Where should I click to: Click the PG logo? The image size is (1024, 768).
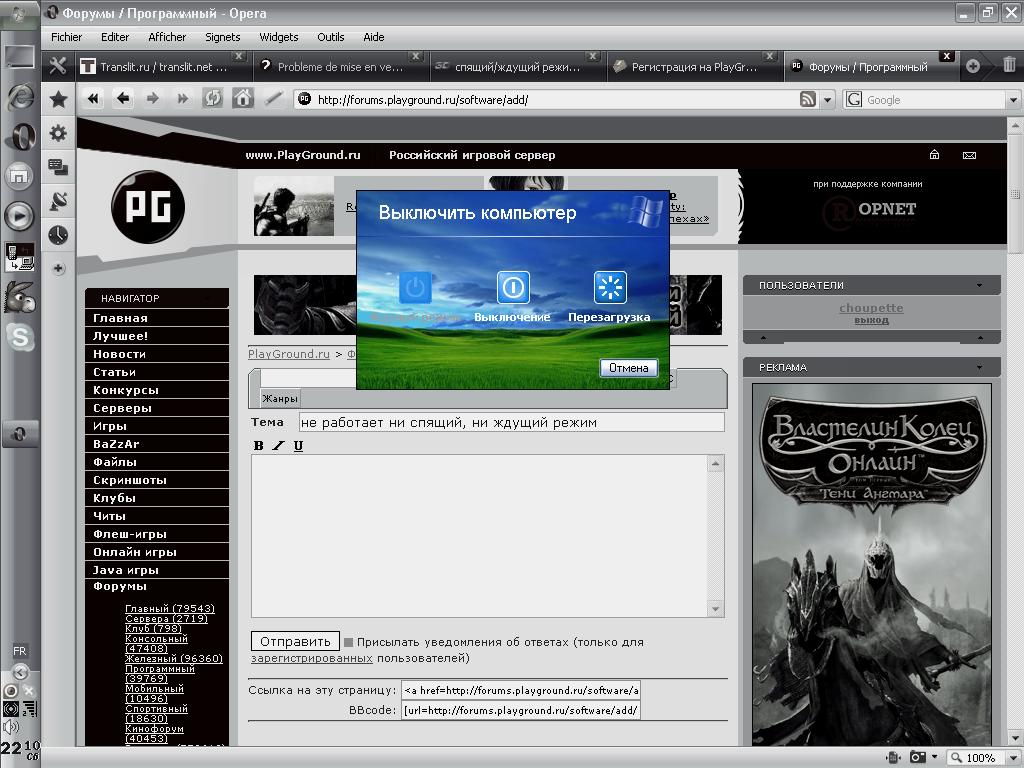148,207
